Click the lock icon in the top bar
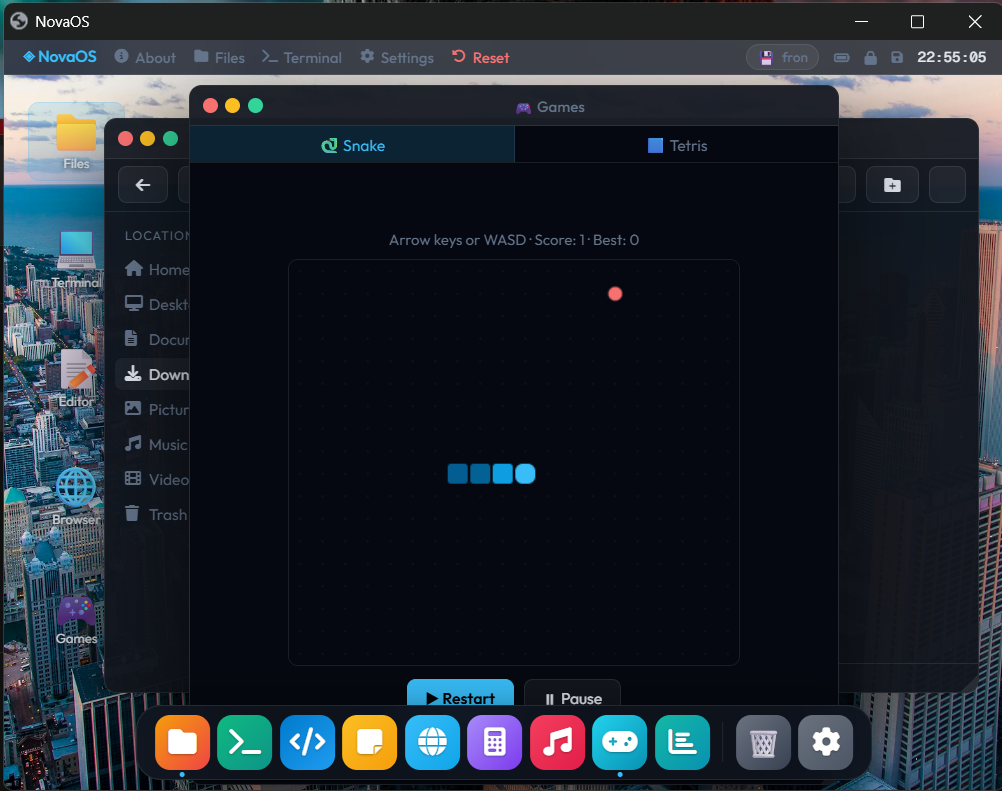Viewport: 1002px width, 791px height. coord(870,58)
